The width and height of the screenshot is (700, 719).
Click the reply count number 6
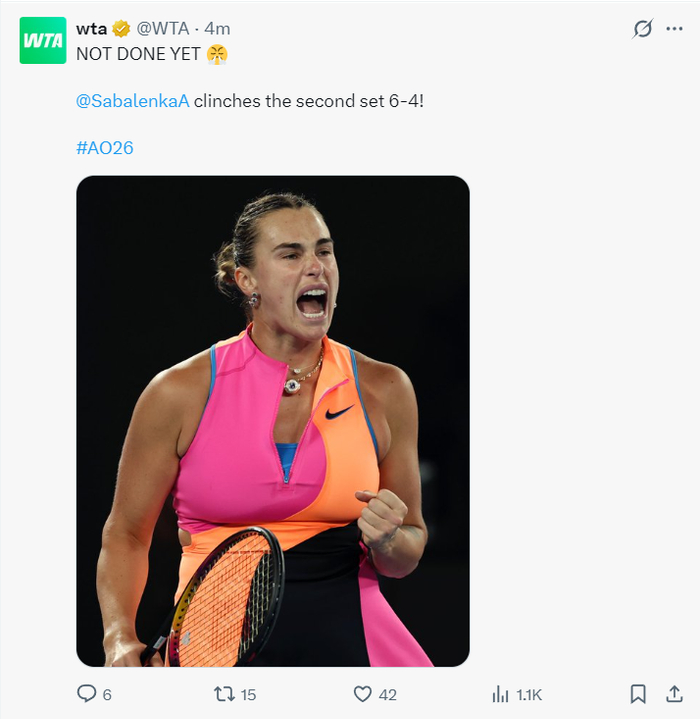107,695
